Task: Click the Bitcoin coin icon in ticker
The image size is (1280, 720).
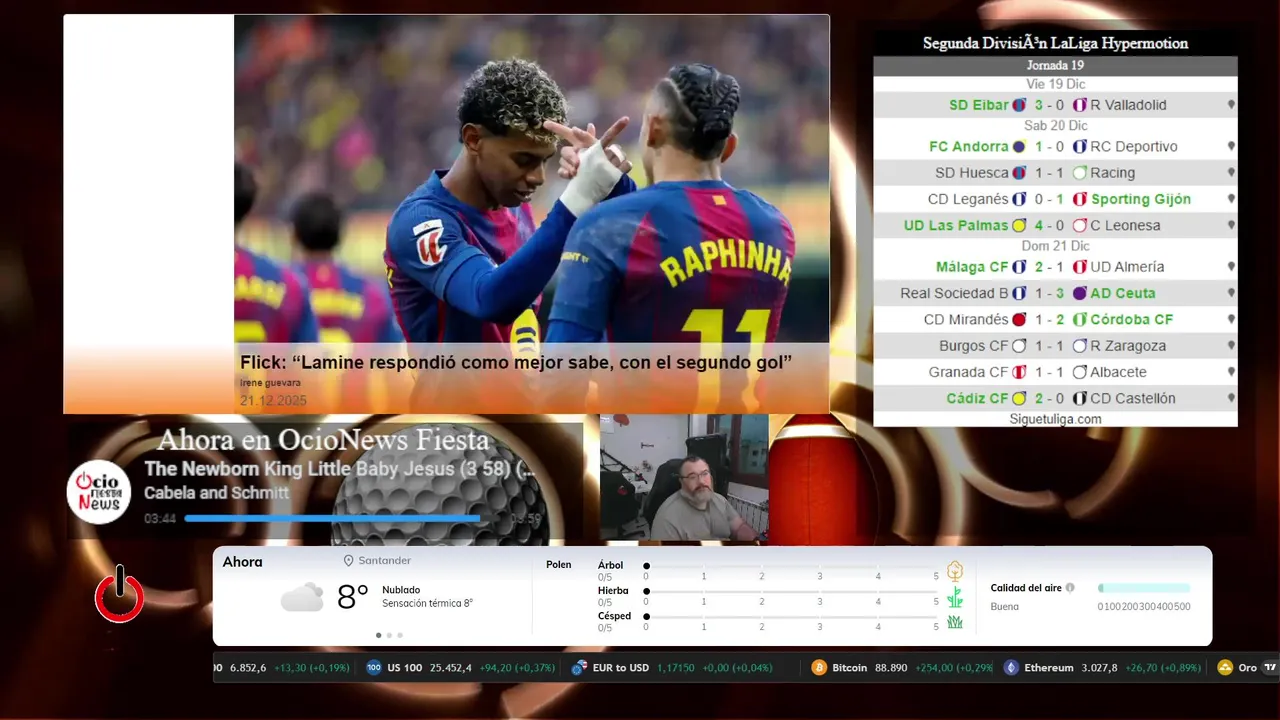Action: point(819,668)
